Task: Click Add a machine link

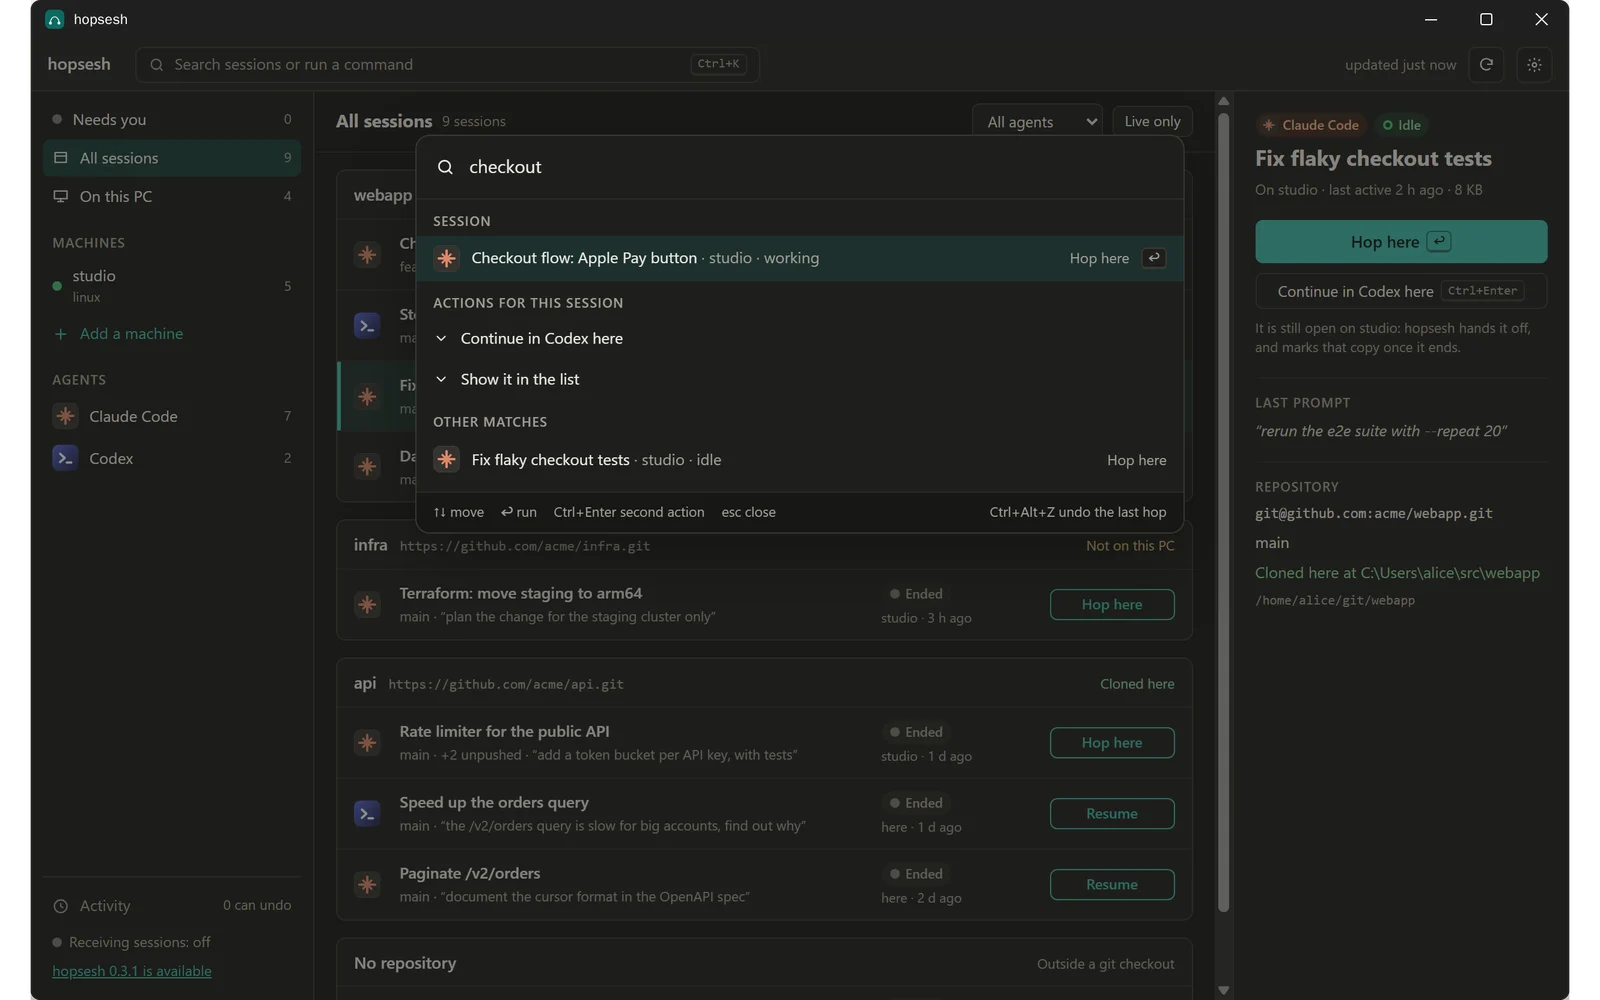Action: point(133,334)
